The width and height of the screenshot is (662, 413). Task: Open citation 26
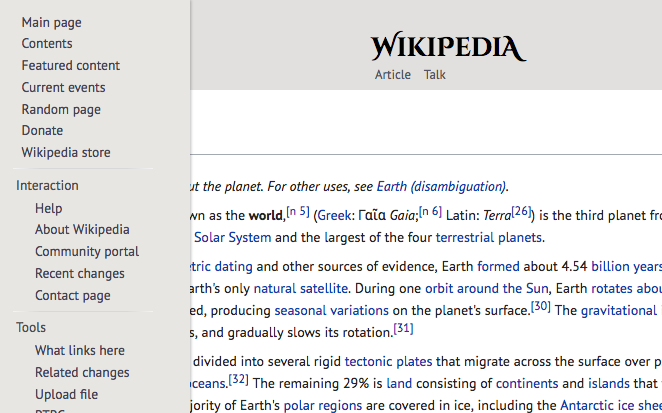point(521,211)
